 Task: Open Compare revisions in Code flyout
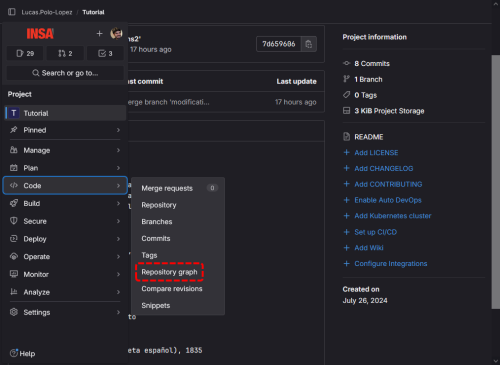[178, 289]
